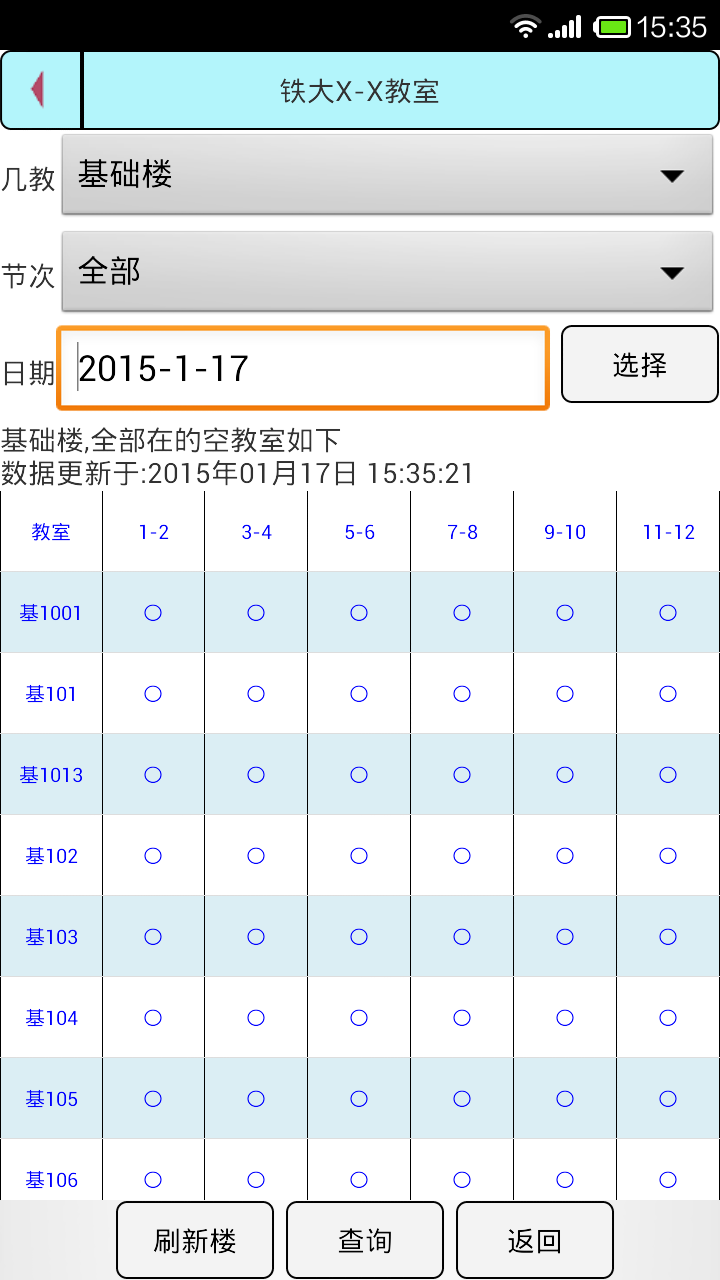The height and width of the screenshot is (1280, 720).
Task: Click the 基1013 circle under period 5-6
Action: [x=359, y=775]
